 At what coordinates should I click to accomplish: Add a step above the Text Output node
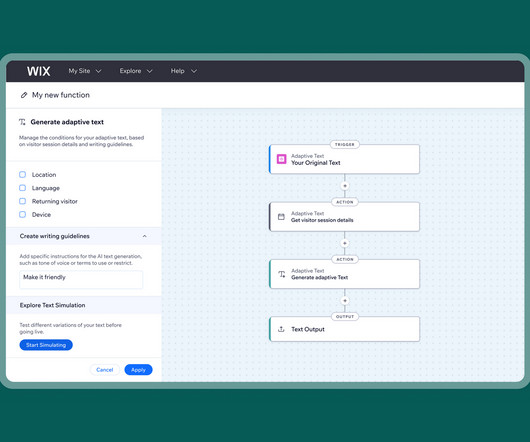345,300
